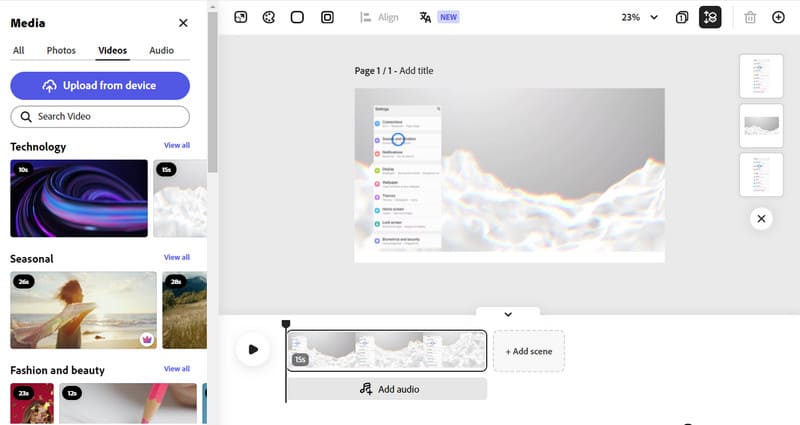The width and height of the screenshot is (800, 425).
Task: Switch to the Audio tab
Action: click(x=161, y=50)
